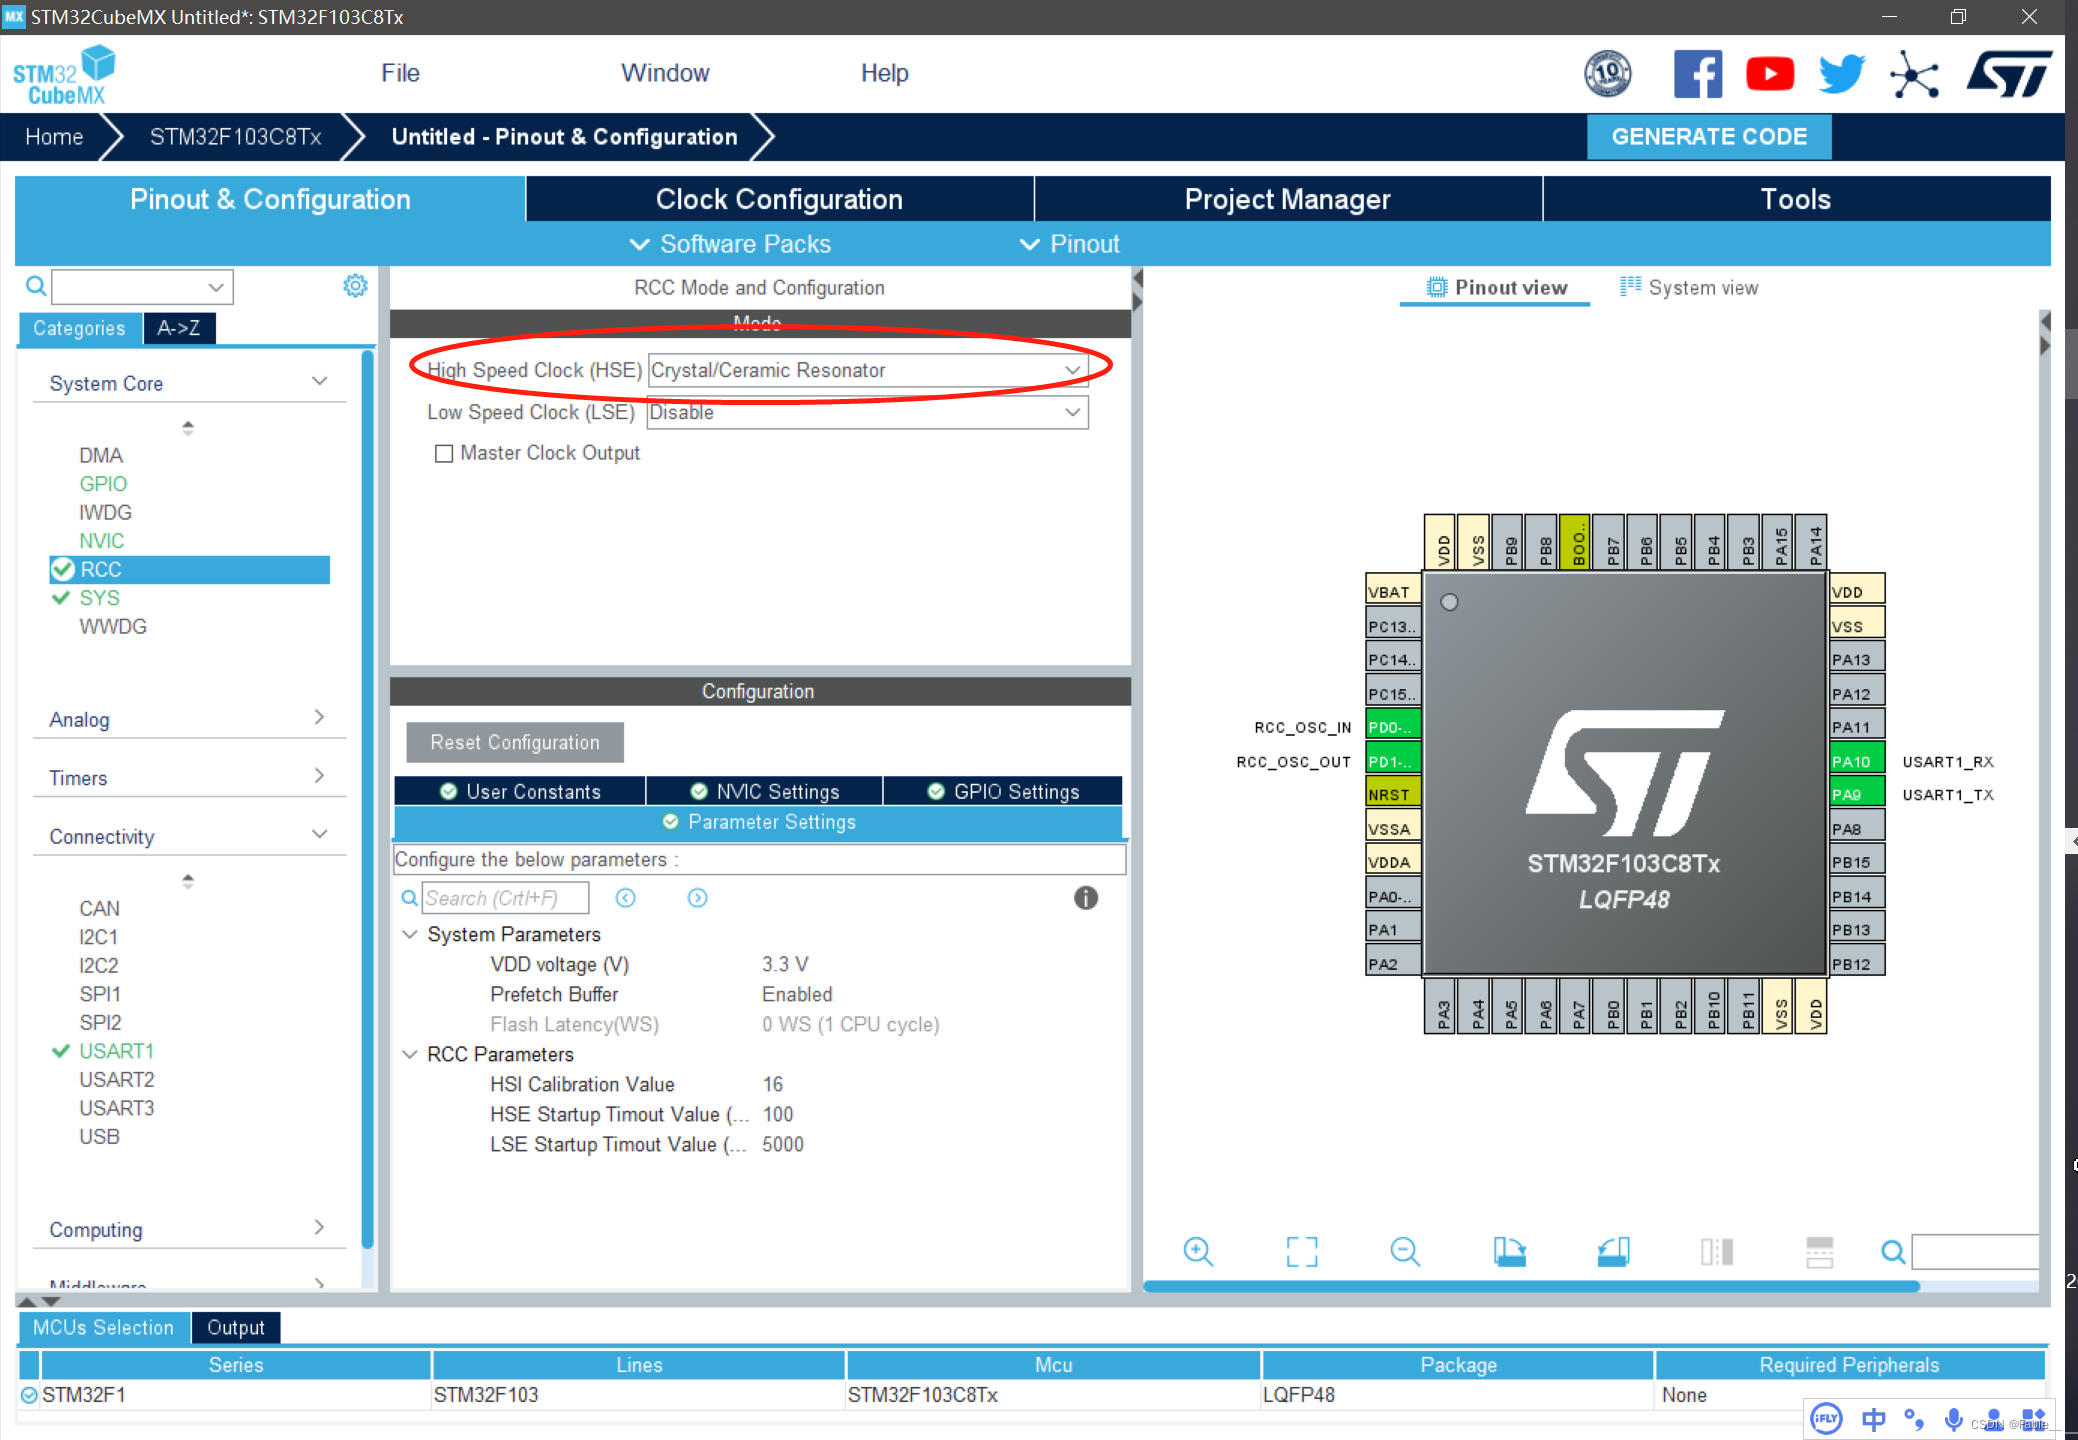The width and height of the screenshot is (2078, 1440).
Task: Switch to Clock Configuration tab
Action: (x=779, y=199)
